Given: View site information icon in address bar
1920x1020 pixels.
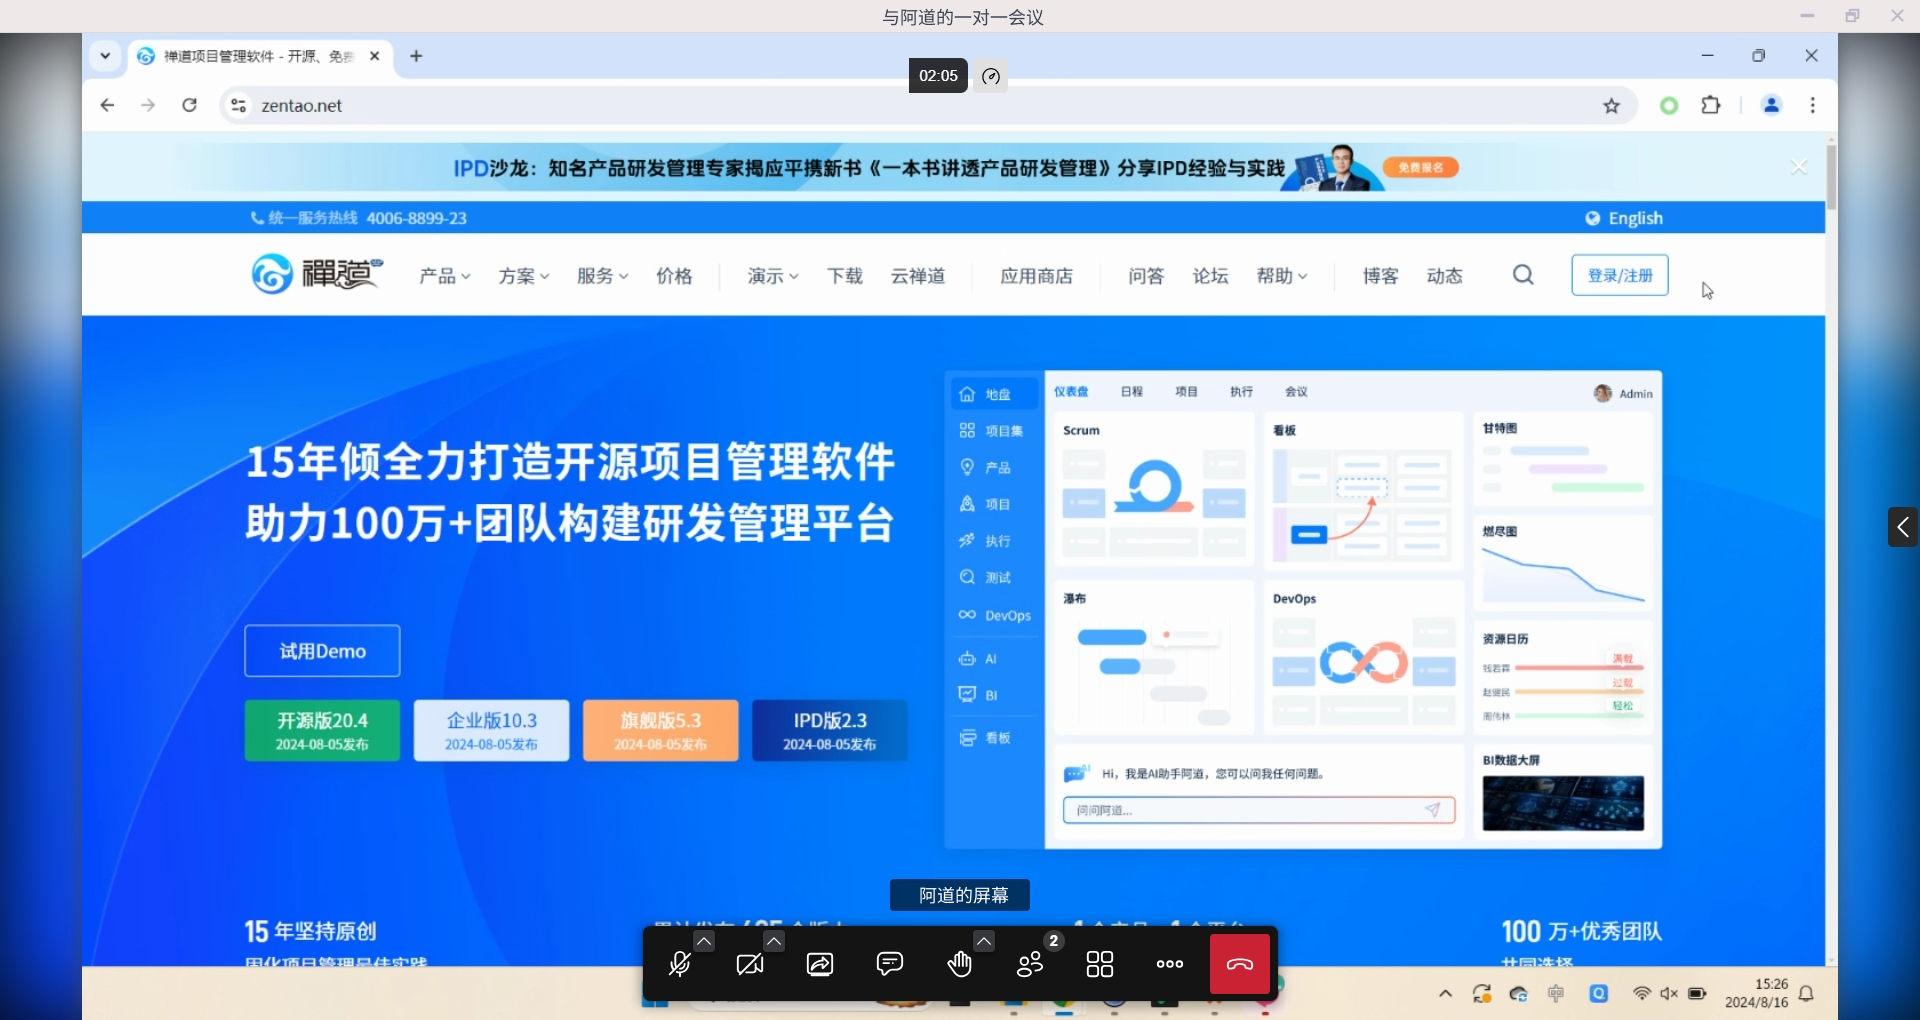Looking at the screenshot, I should click(x=238, y=105).
